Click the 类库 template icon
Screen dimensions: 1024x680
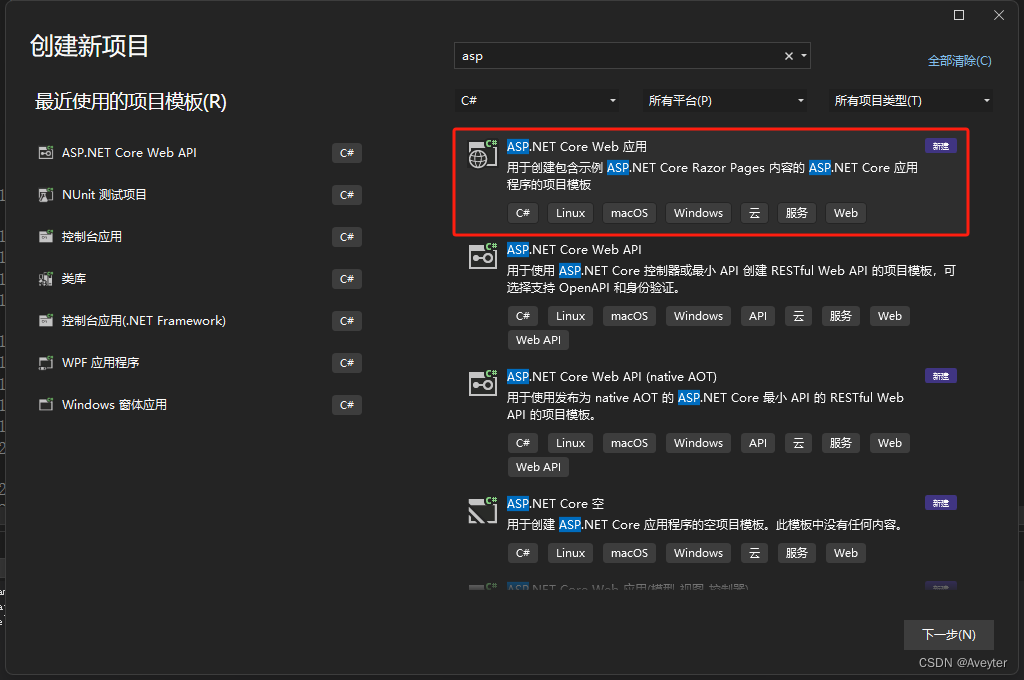pyautogui.click(x=46, y=279)
